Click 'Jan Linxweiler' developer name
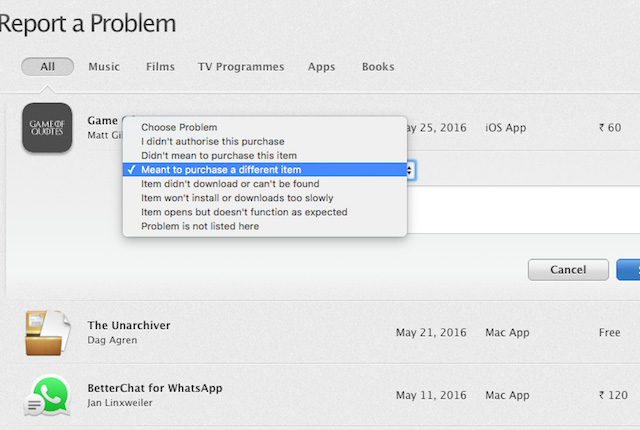Image resolution: width=640 pixels, height=430 pixels. [x=120, y=403]
